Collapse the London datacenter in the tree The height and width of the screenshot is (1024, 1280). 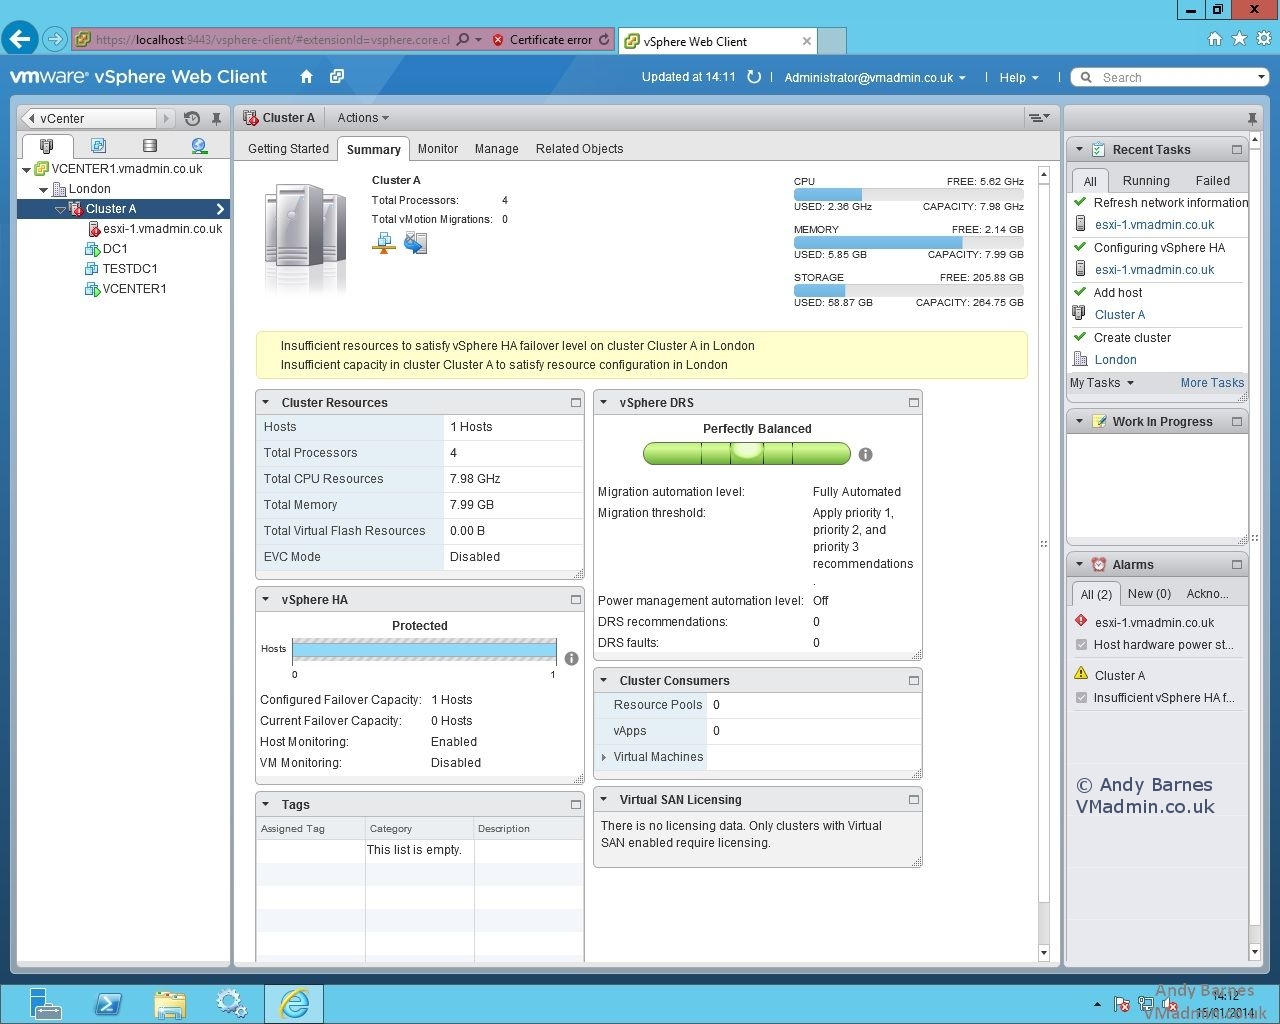[x=43, y=189]
